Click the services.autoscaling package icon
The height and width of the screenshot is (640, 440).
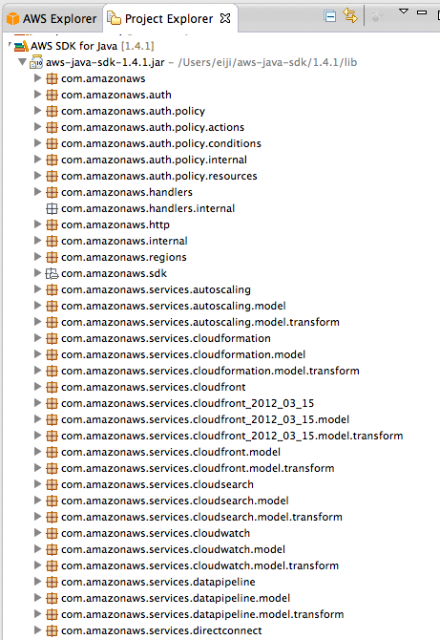(x=52, y=290)
